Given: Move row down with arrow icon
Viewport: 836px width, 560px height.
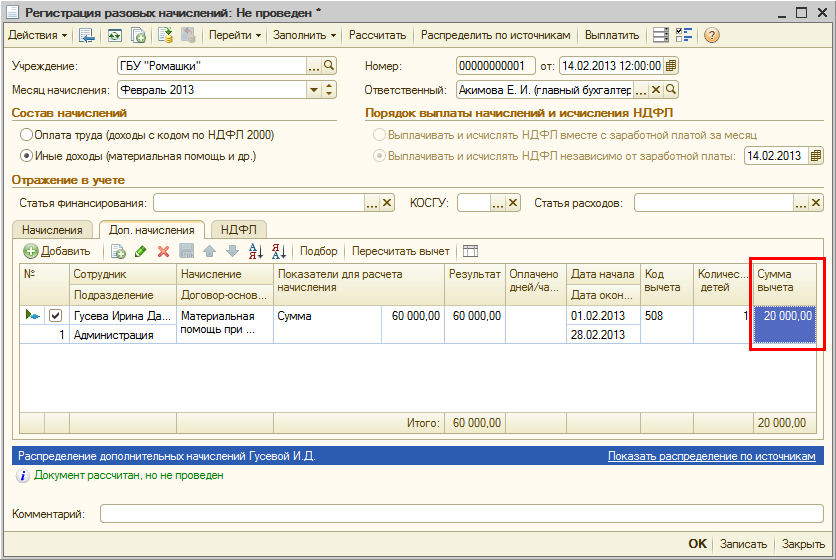Looking at the screenshot, I should click(x=232, y=251).
